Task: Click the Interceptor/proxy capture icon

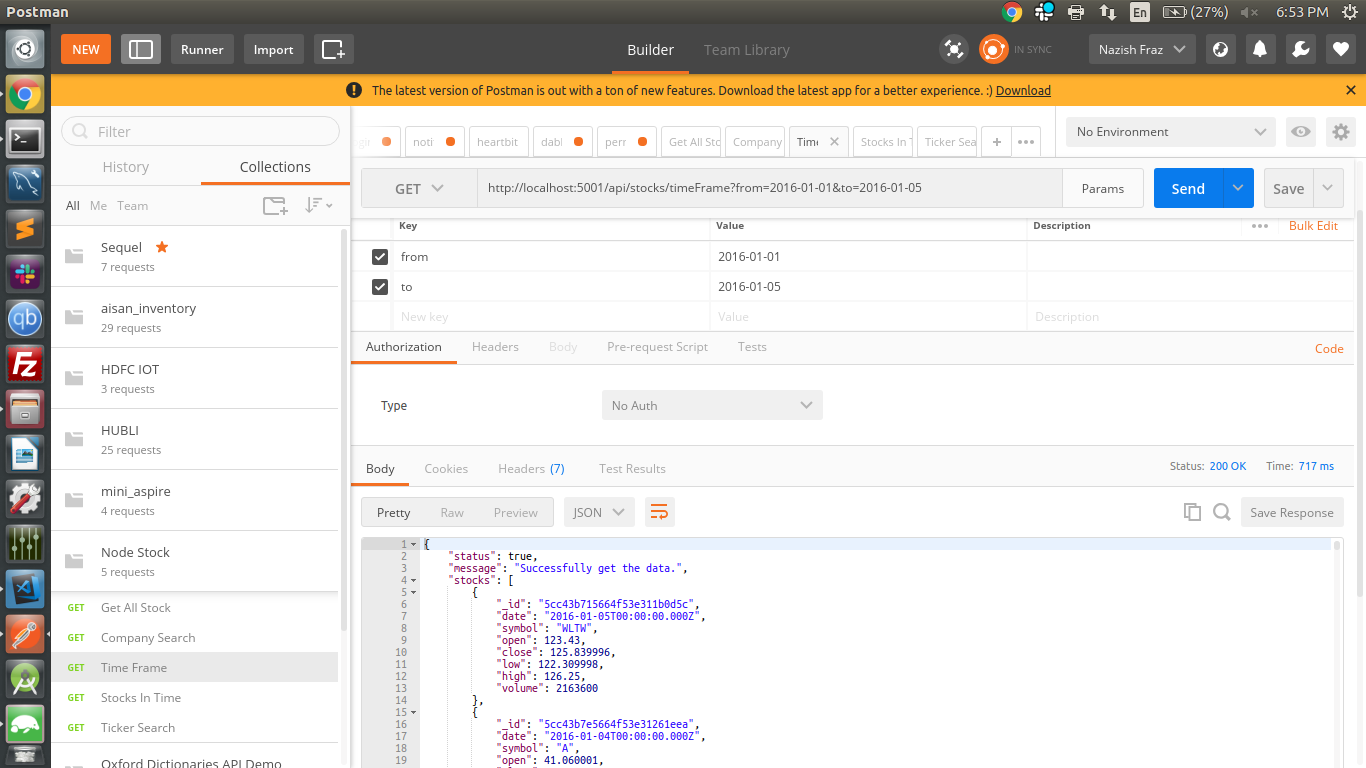Action: click(x=954, y=49)
